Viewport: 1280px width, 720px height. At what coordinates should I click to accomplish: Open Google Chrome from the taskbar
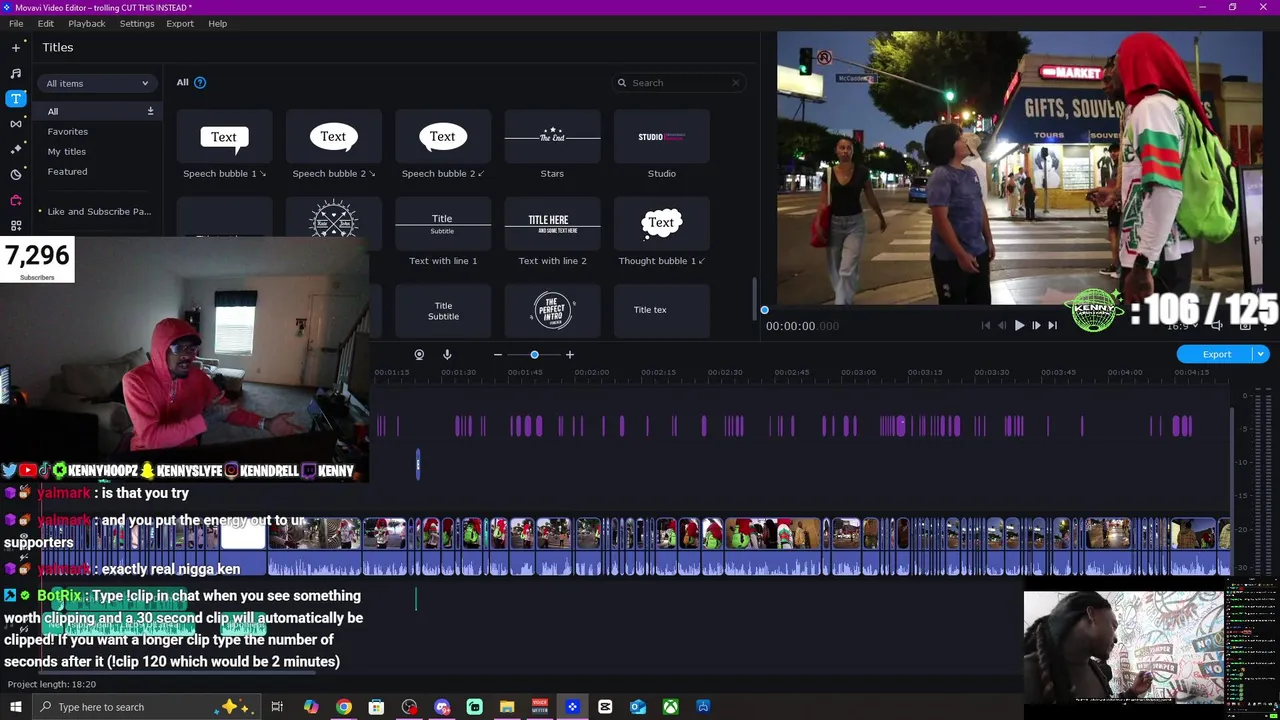point(343,707)
